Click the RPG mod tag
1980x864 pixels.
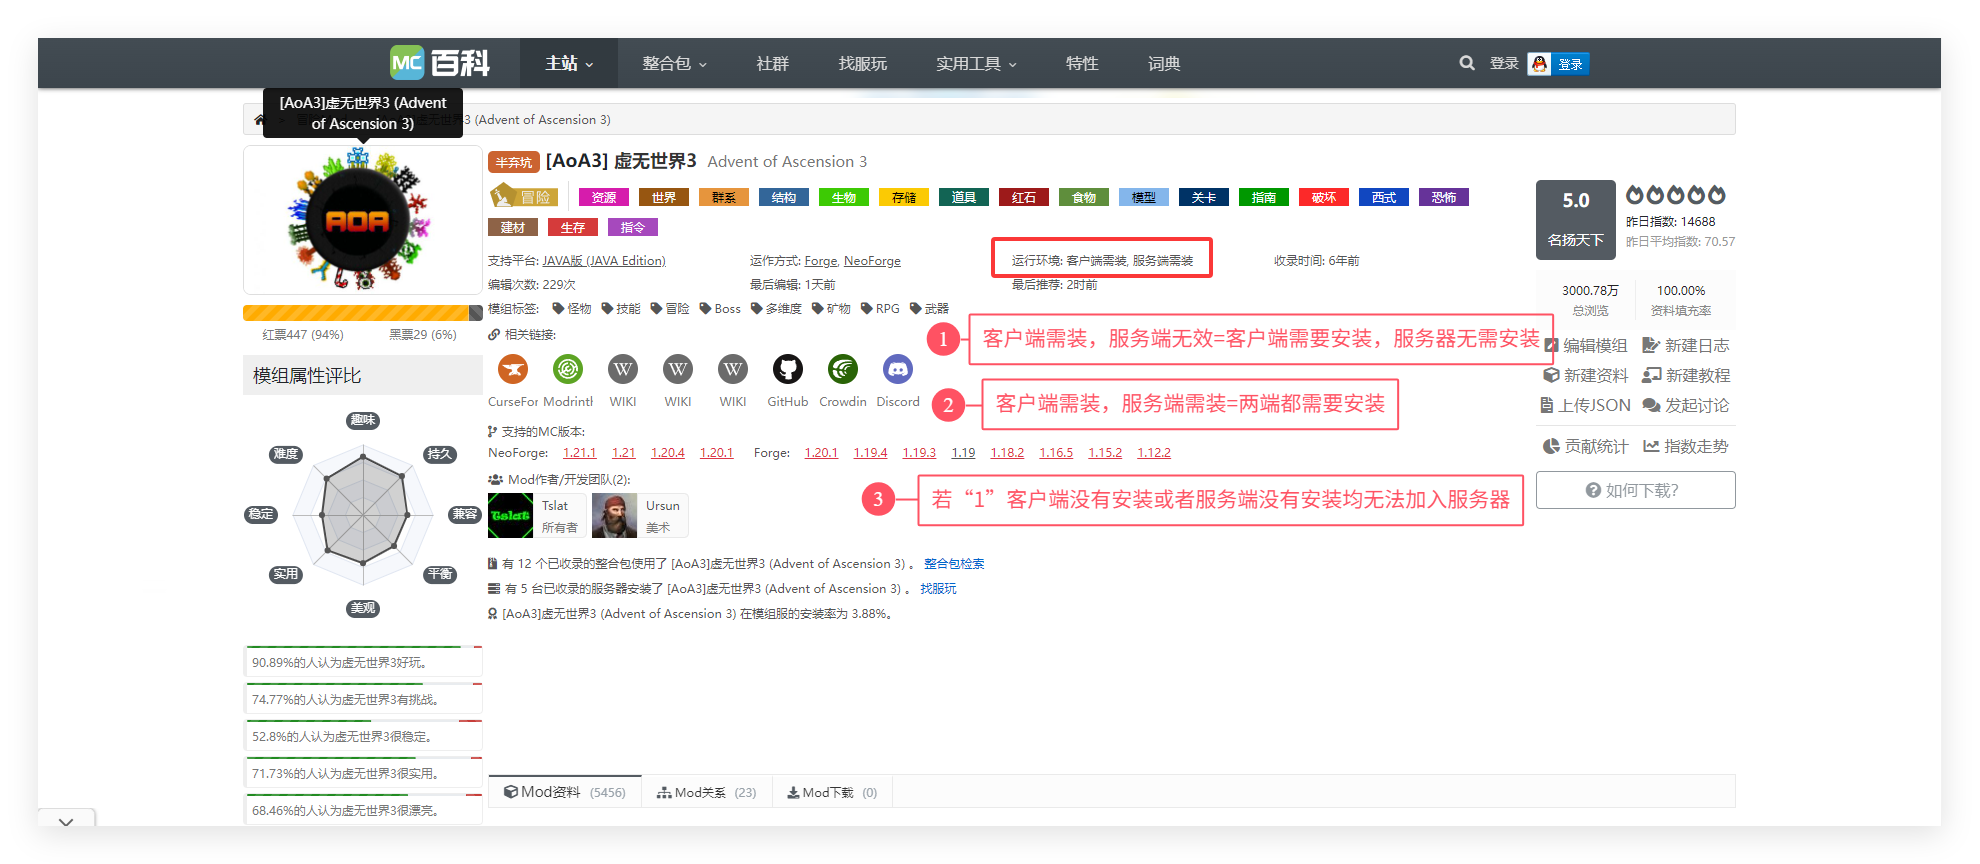click(880, 309)
